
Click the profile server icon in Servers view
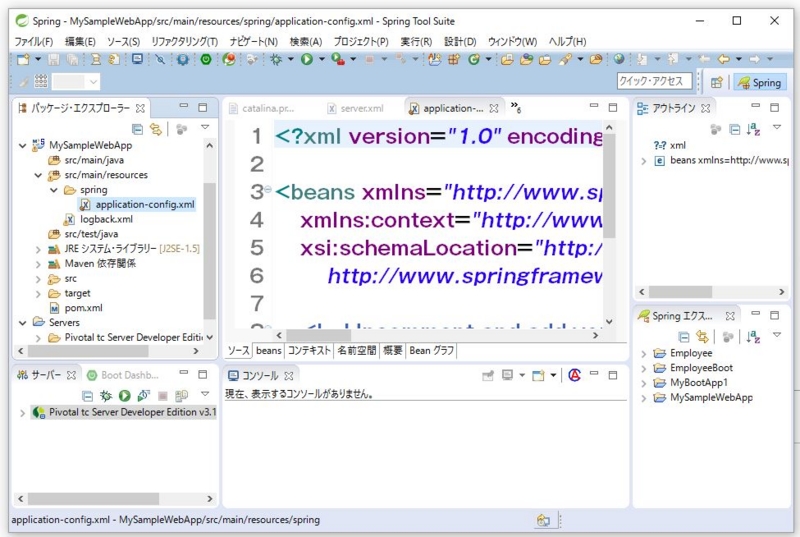[x=143, y=396]
